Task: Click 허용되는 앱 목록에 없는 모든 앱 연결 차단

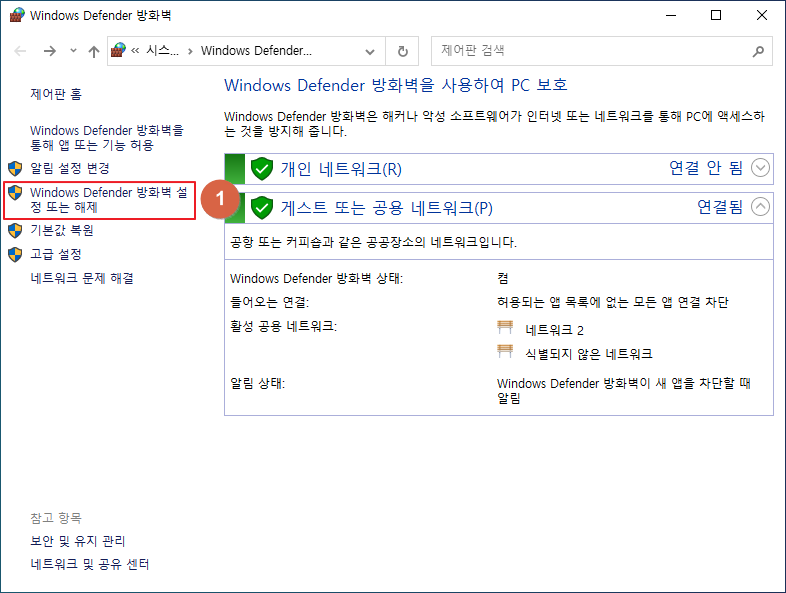Action: click(613, 302)
